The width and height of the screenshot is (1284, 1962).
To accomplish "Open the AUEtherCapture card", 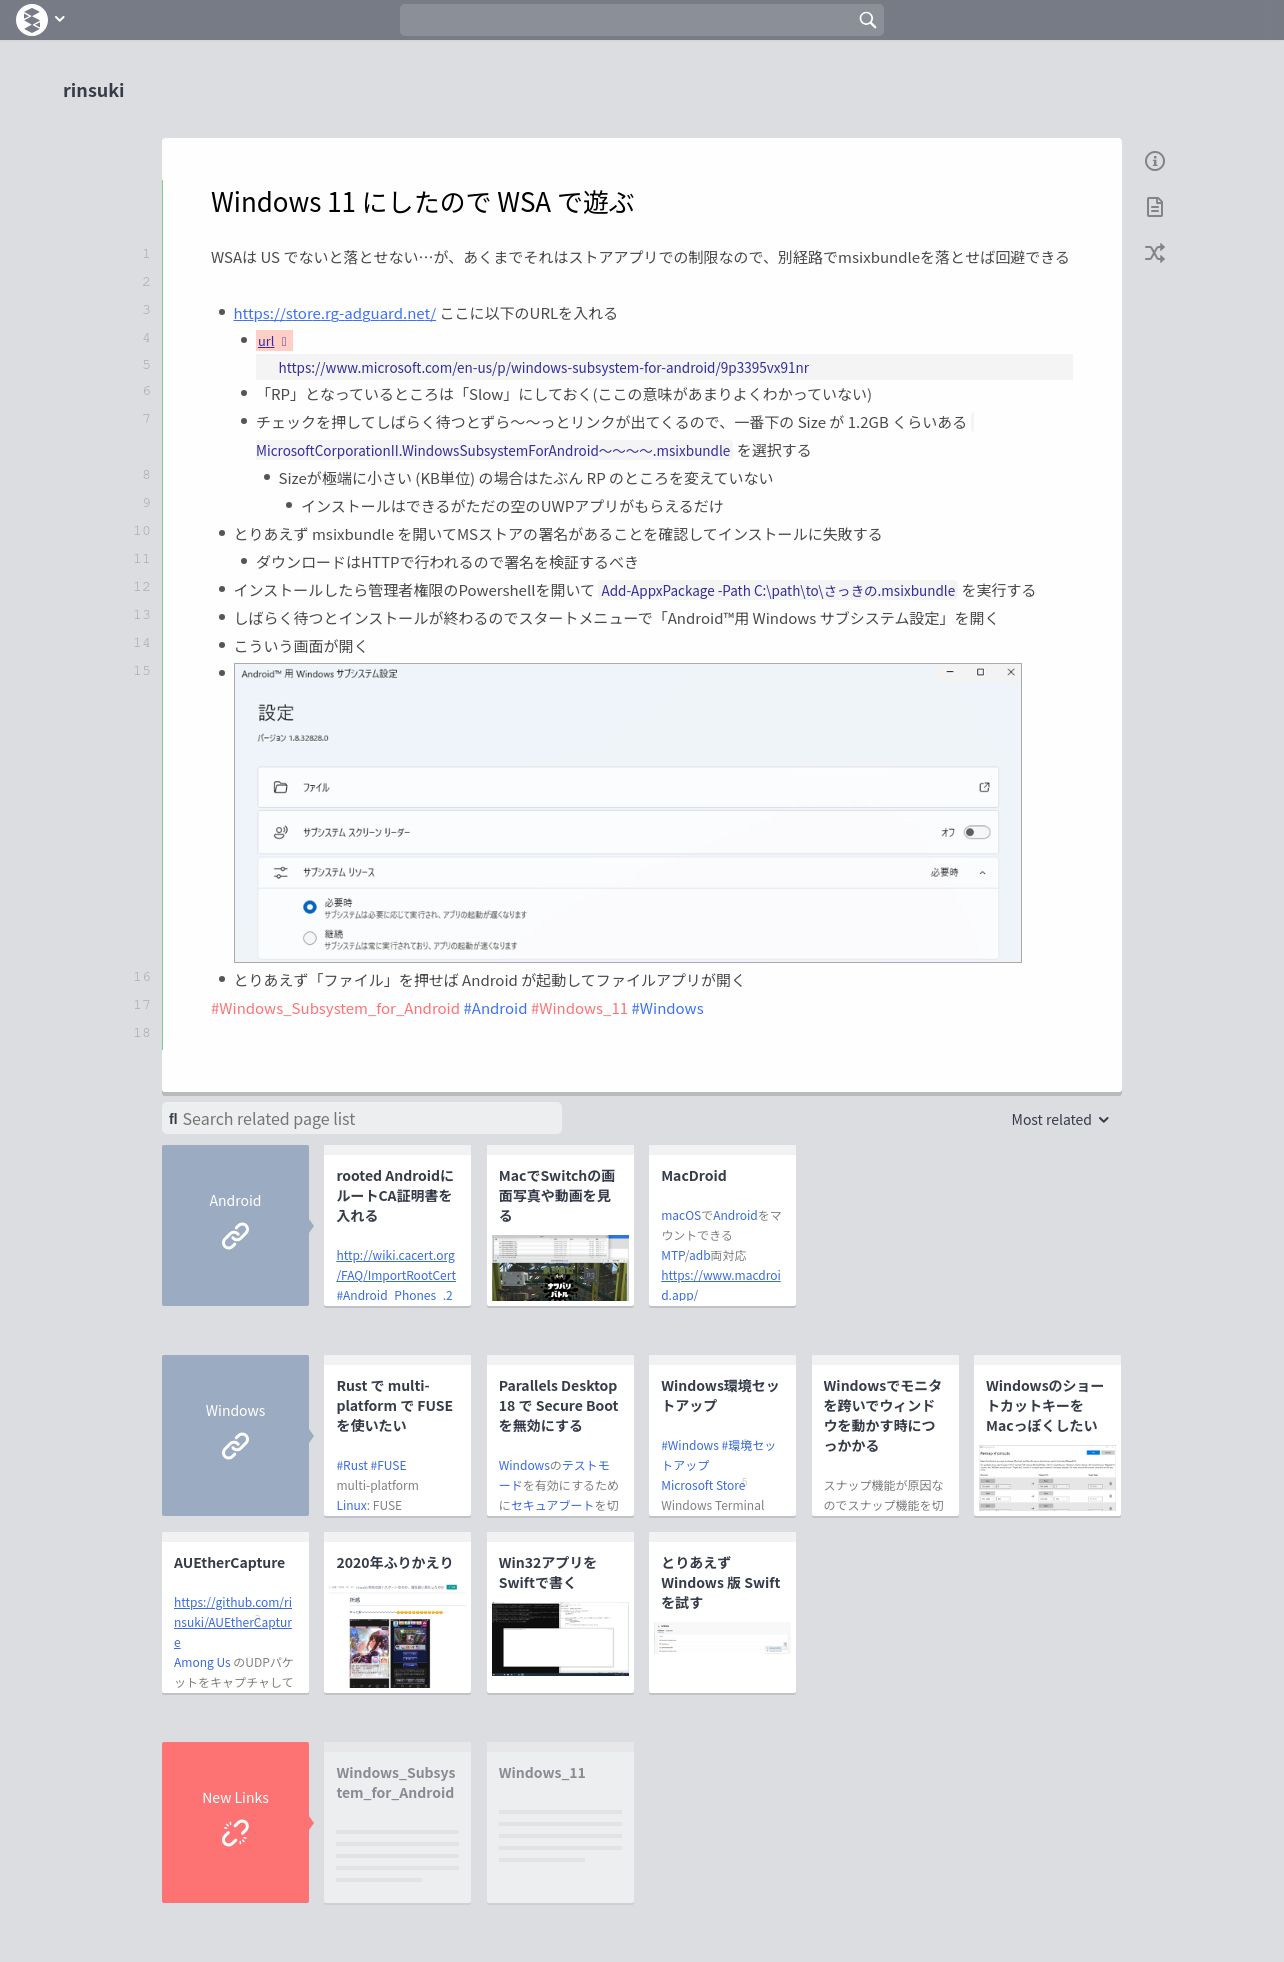I will [x=235, y=1612].
